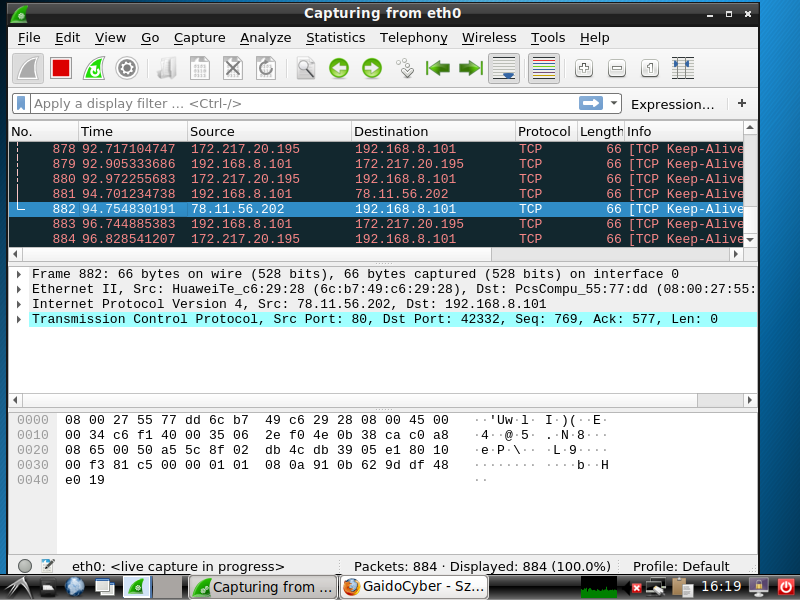This screenshot has width=800, height=600.
Task: Jump to the last packet
Action: click(x=470, y=68)
